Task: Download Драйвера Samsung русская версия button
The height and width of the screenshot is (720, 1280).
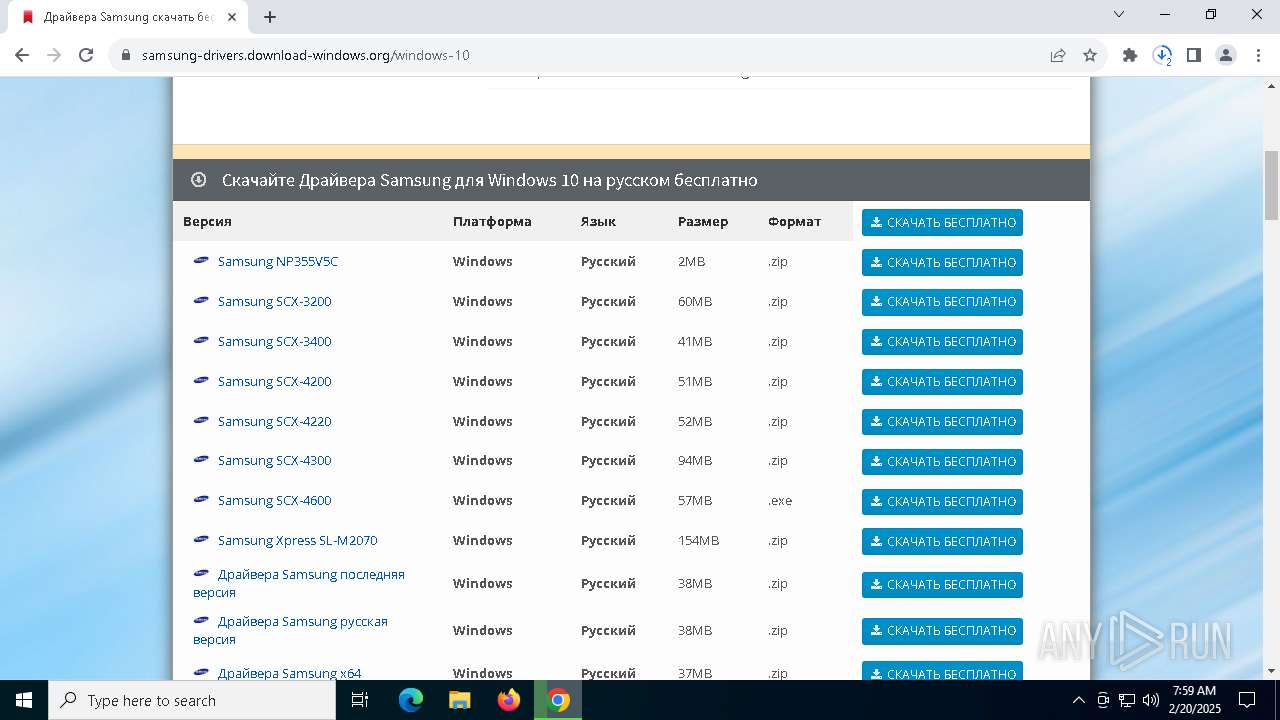Action: (x=942, y=631)
